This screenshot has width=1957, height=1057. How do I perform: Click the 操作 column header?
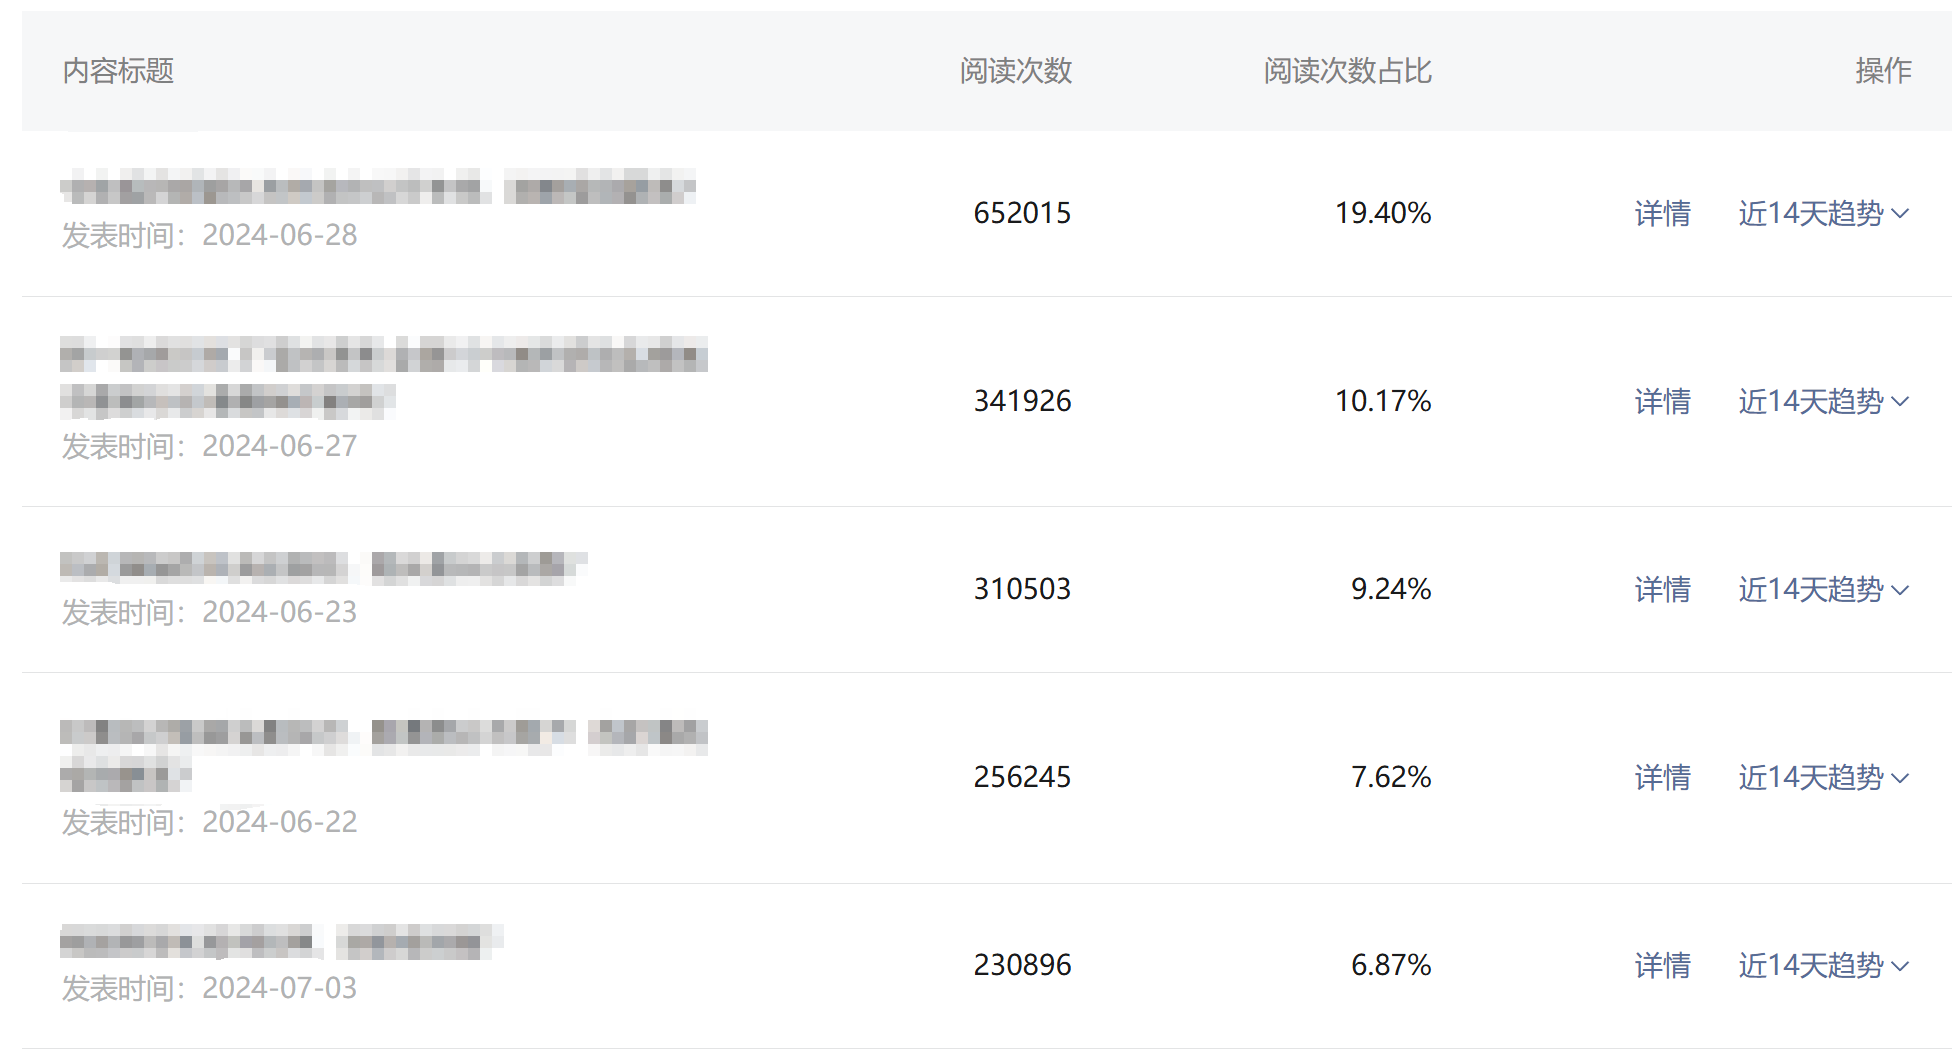(x=1883, y=71)
